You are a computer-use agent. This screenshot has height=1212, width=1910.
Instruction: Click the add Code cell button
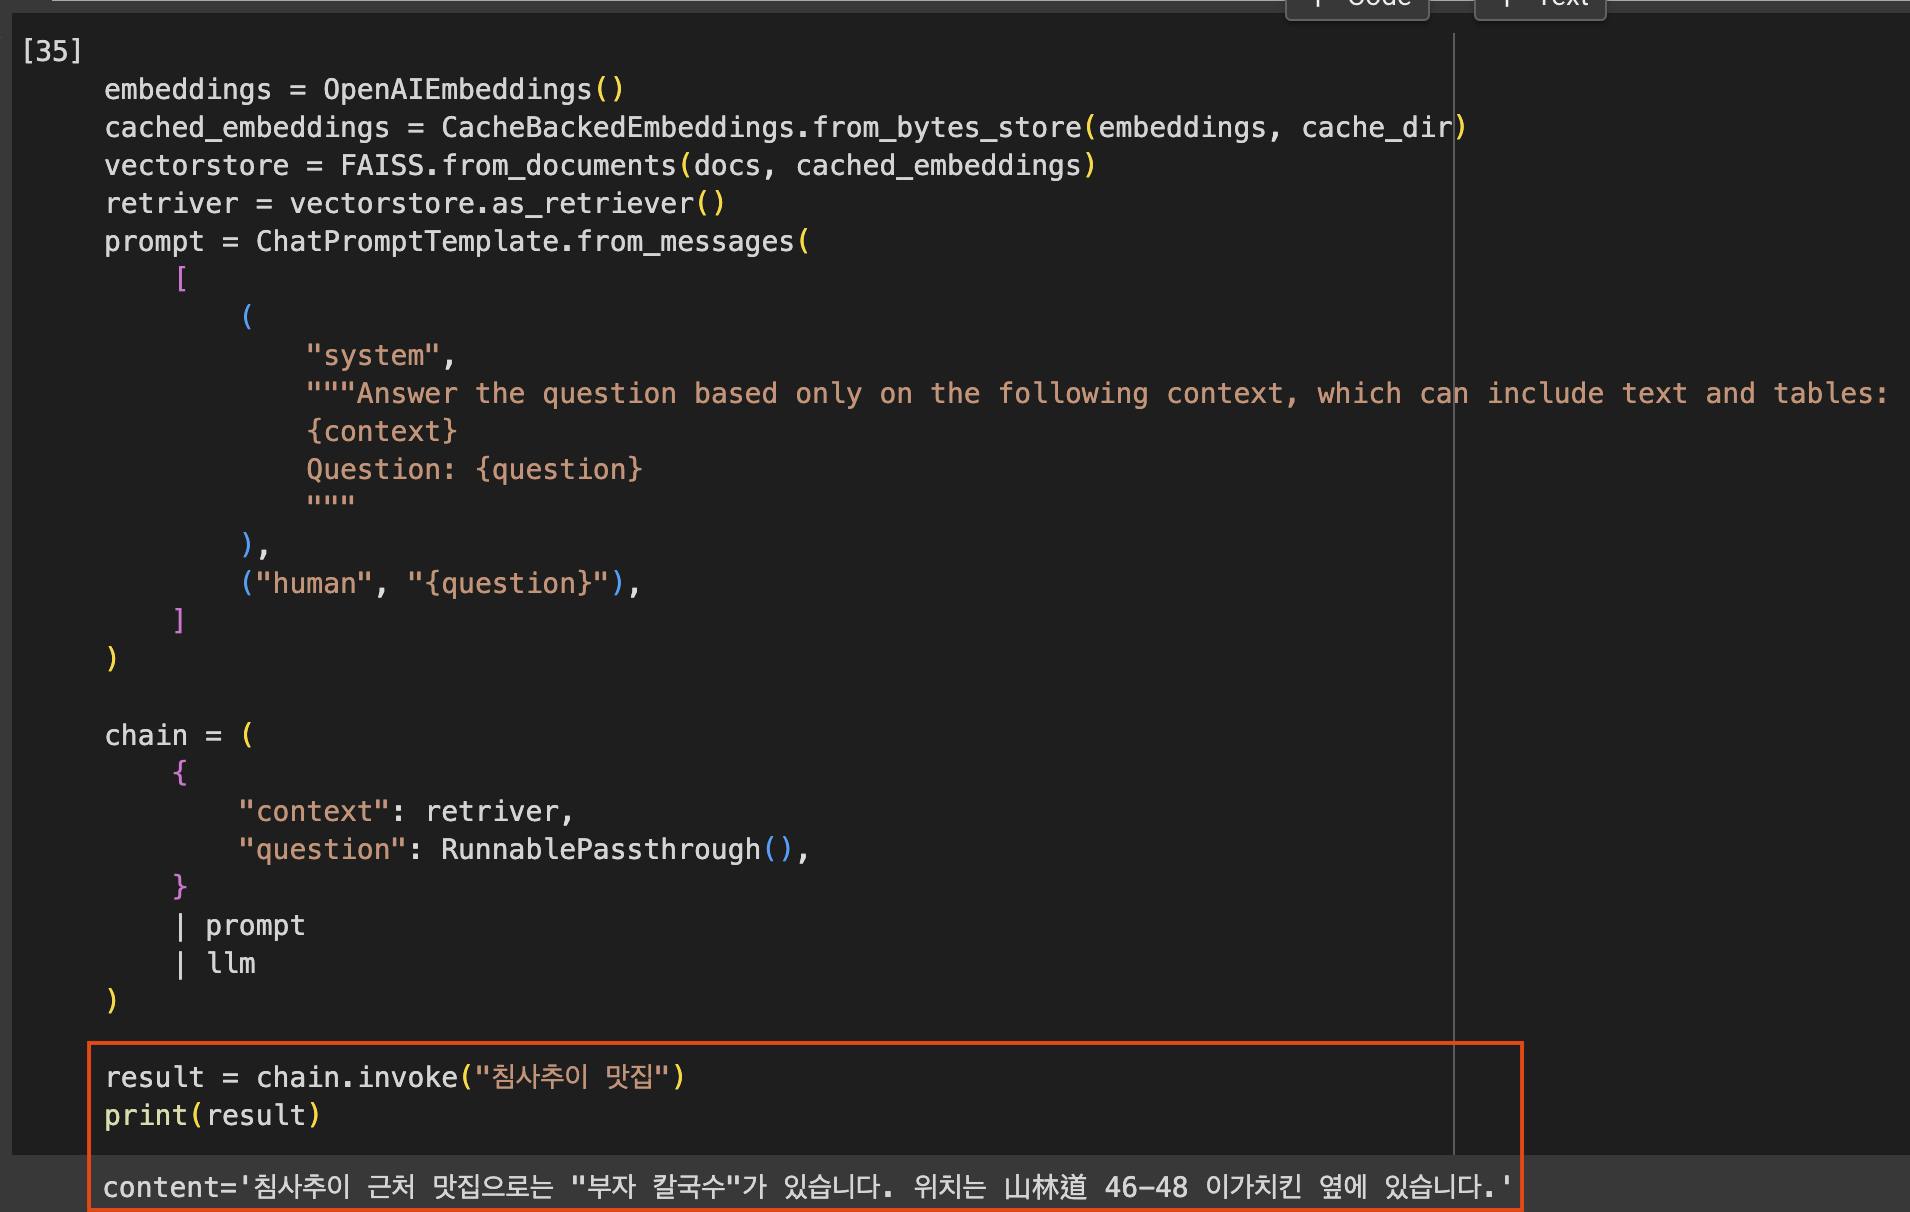point(1356,6)
